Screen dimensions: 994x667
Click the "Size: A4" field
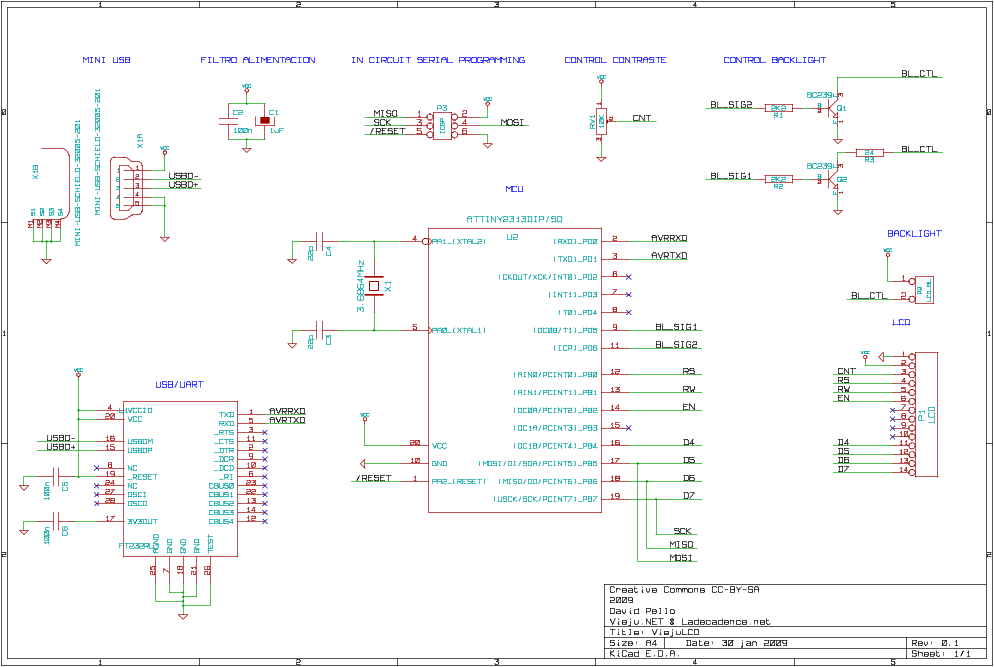tap(633, 643)
